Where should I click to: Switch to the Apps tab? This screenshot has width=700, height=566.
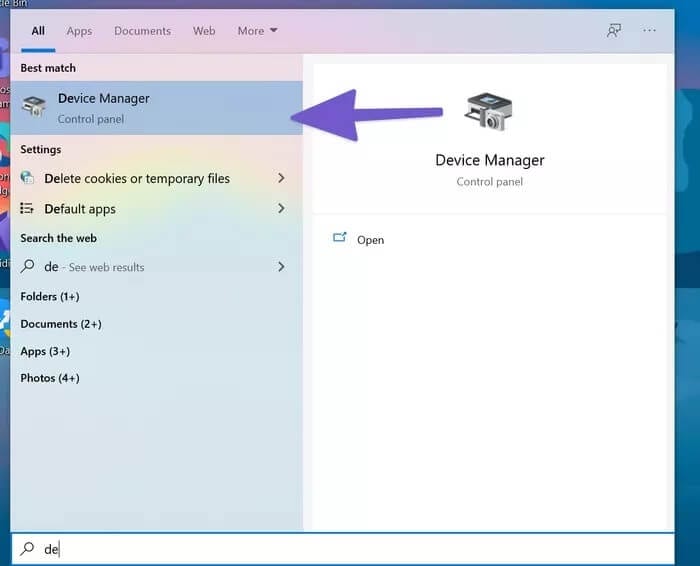pos(79,31)
